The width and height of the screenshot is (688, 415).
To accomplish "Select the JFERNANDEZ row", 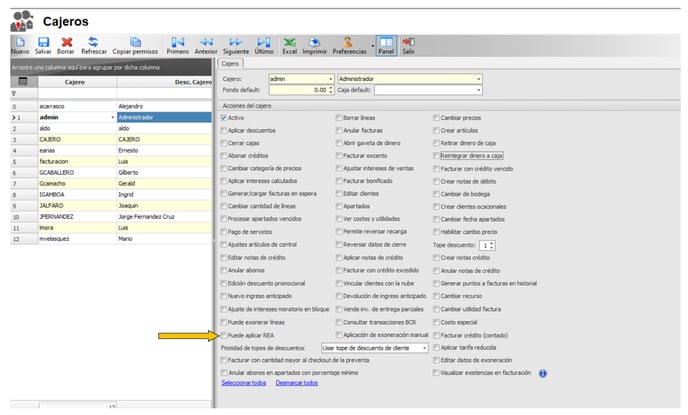I will pyautogui.click(x=111, y=217).
